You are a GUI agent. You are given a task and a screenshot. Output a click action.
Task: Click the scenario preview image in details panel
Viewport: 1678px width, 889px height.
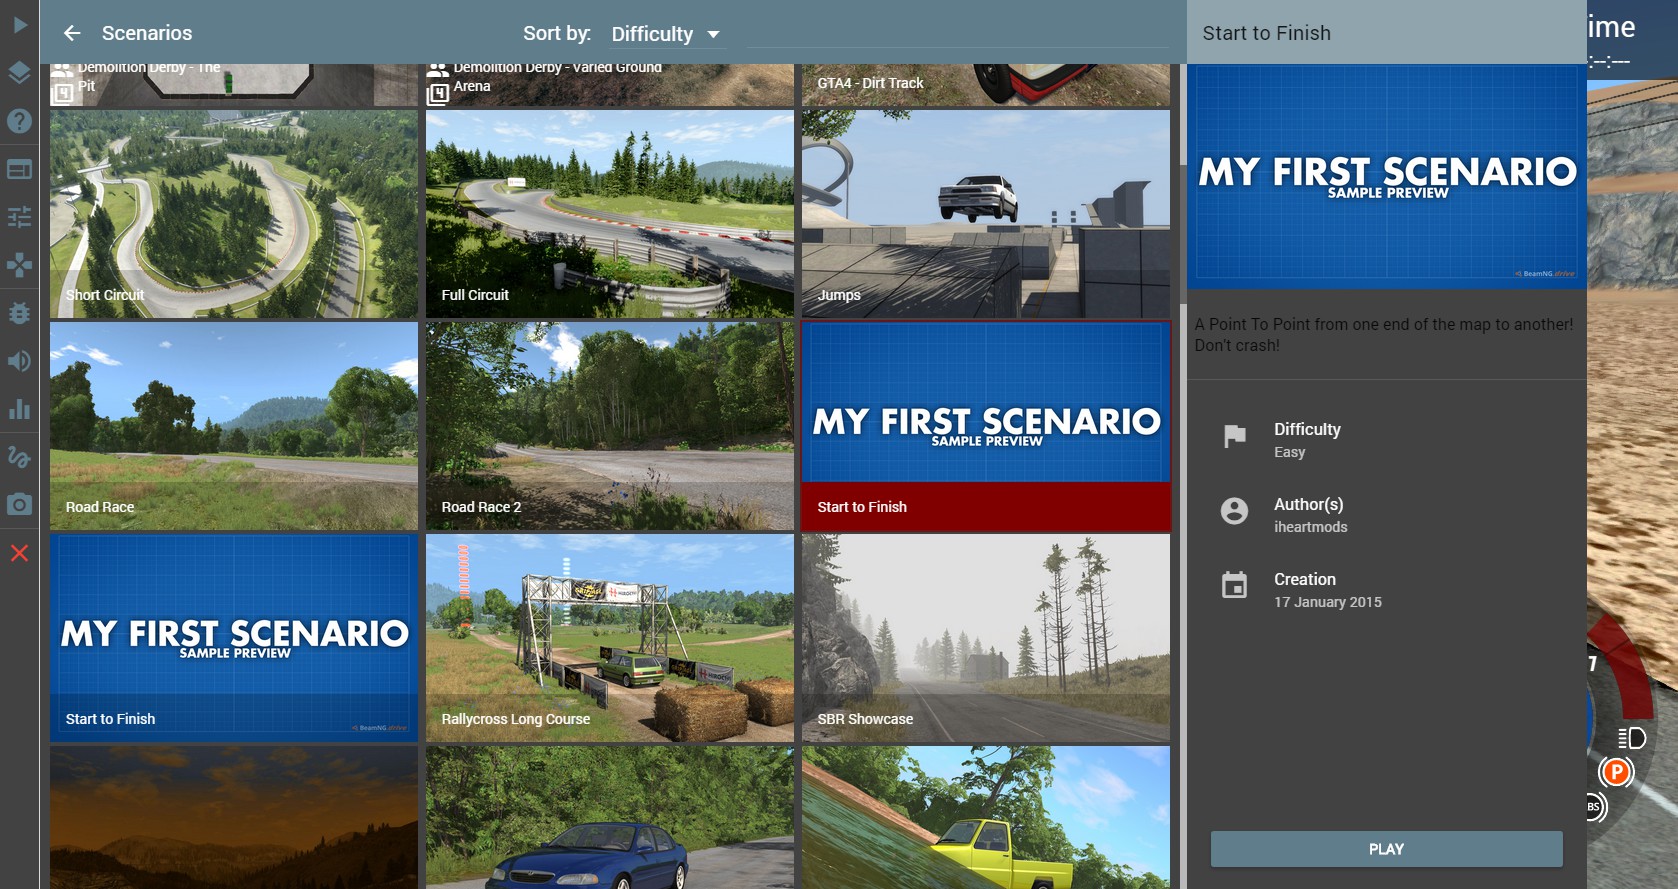pos(1387,177)
